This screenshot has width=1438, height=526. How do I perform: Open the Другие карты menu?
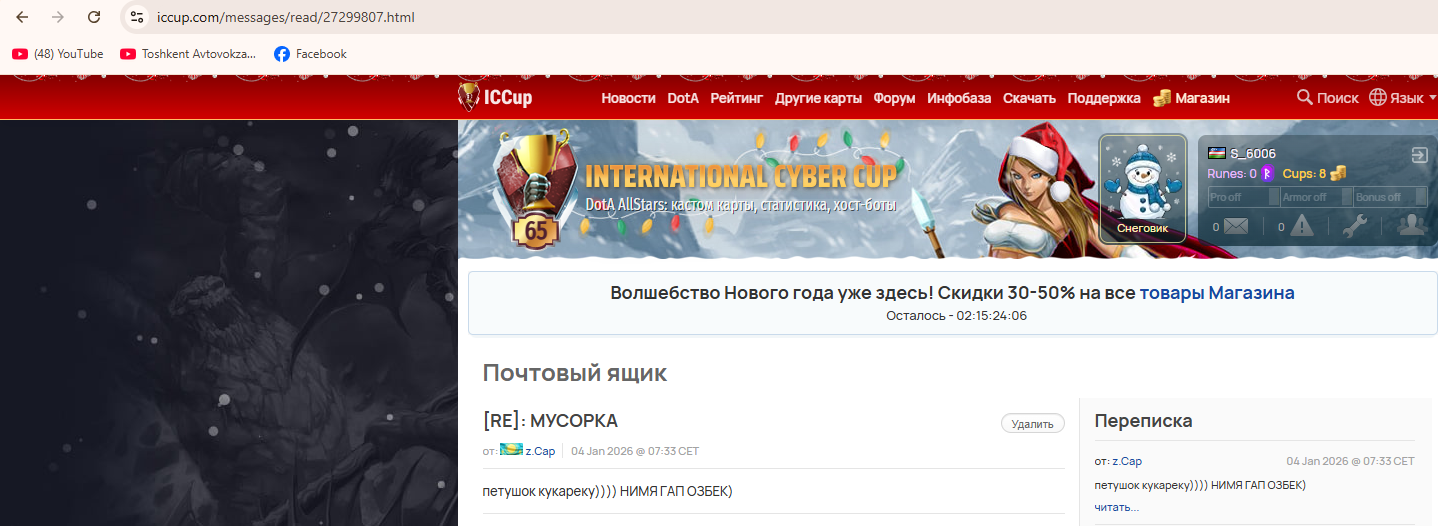(818, 98)
